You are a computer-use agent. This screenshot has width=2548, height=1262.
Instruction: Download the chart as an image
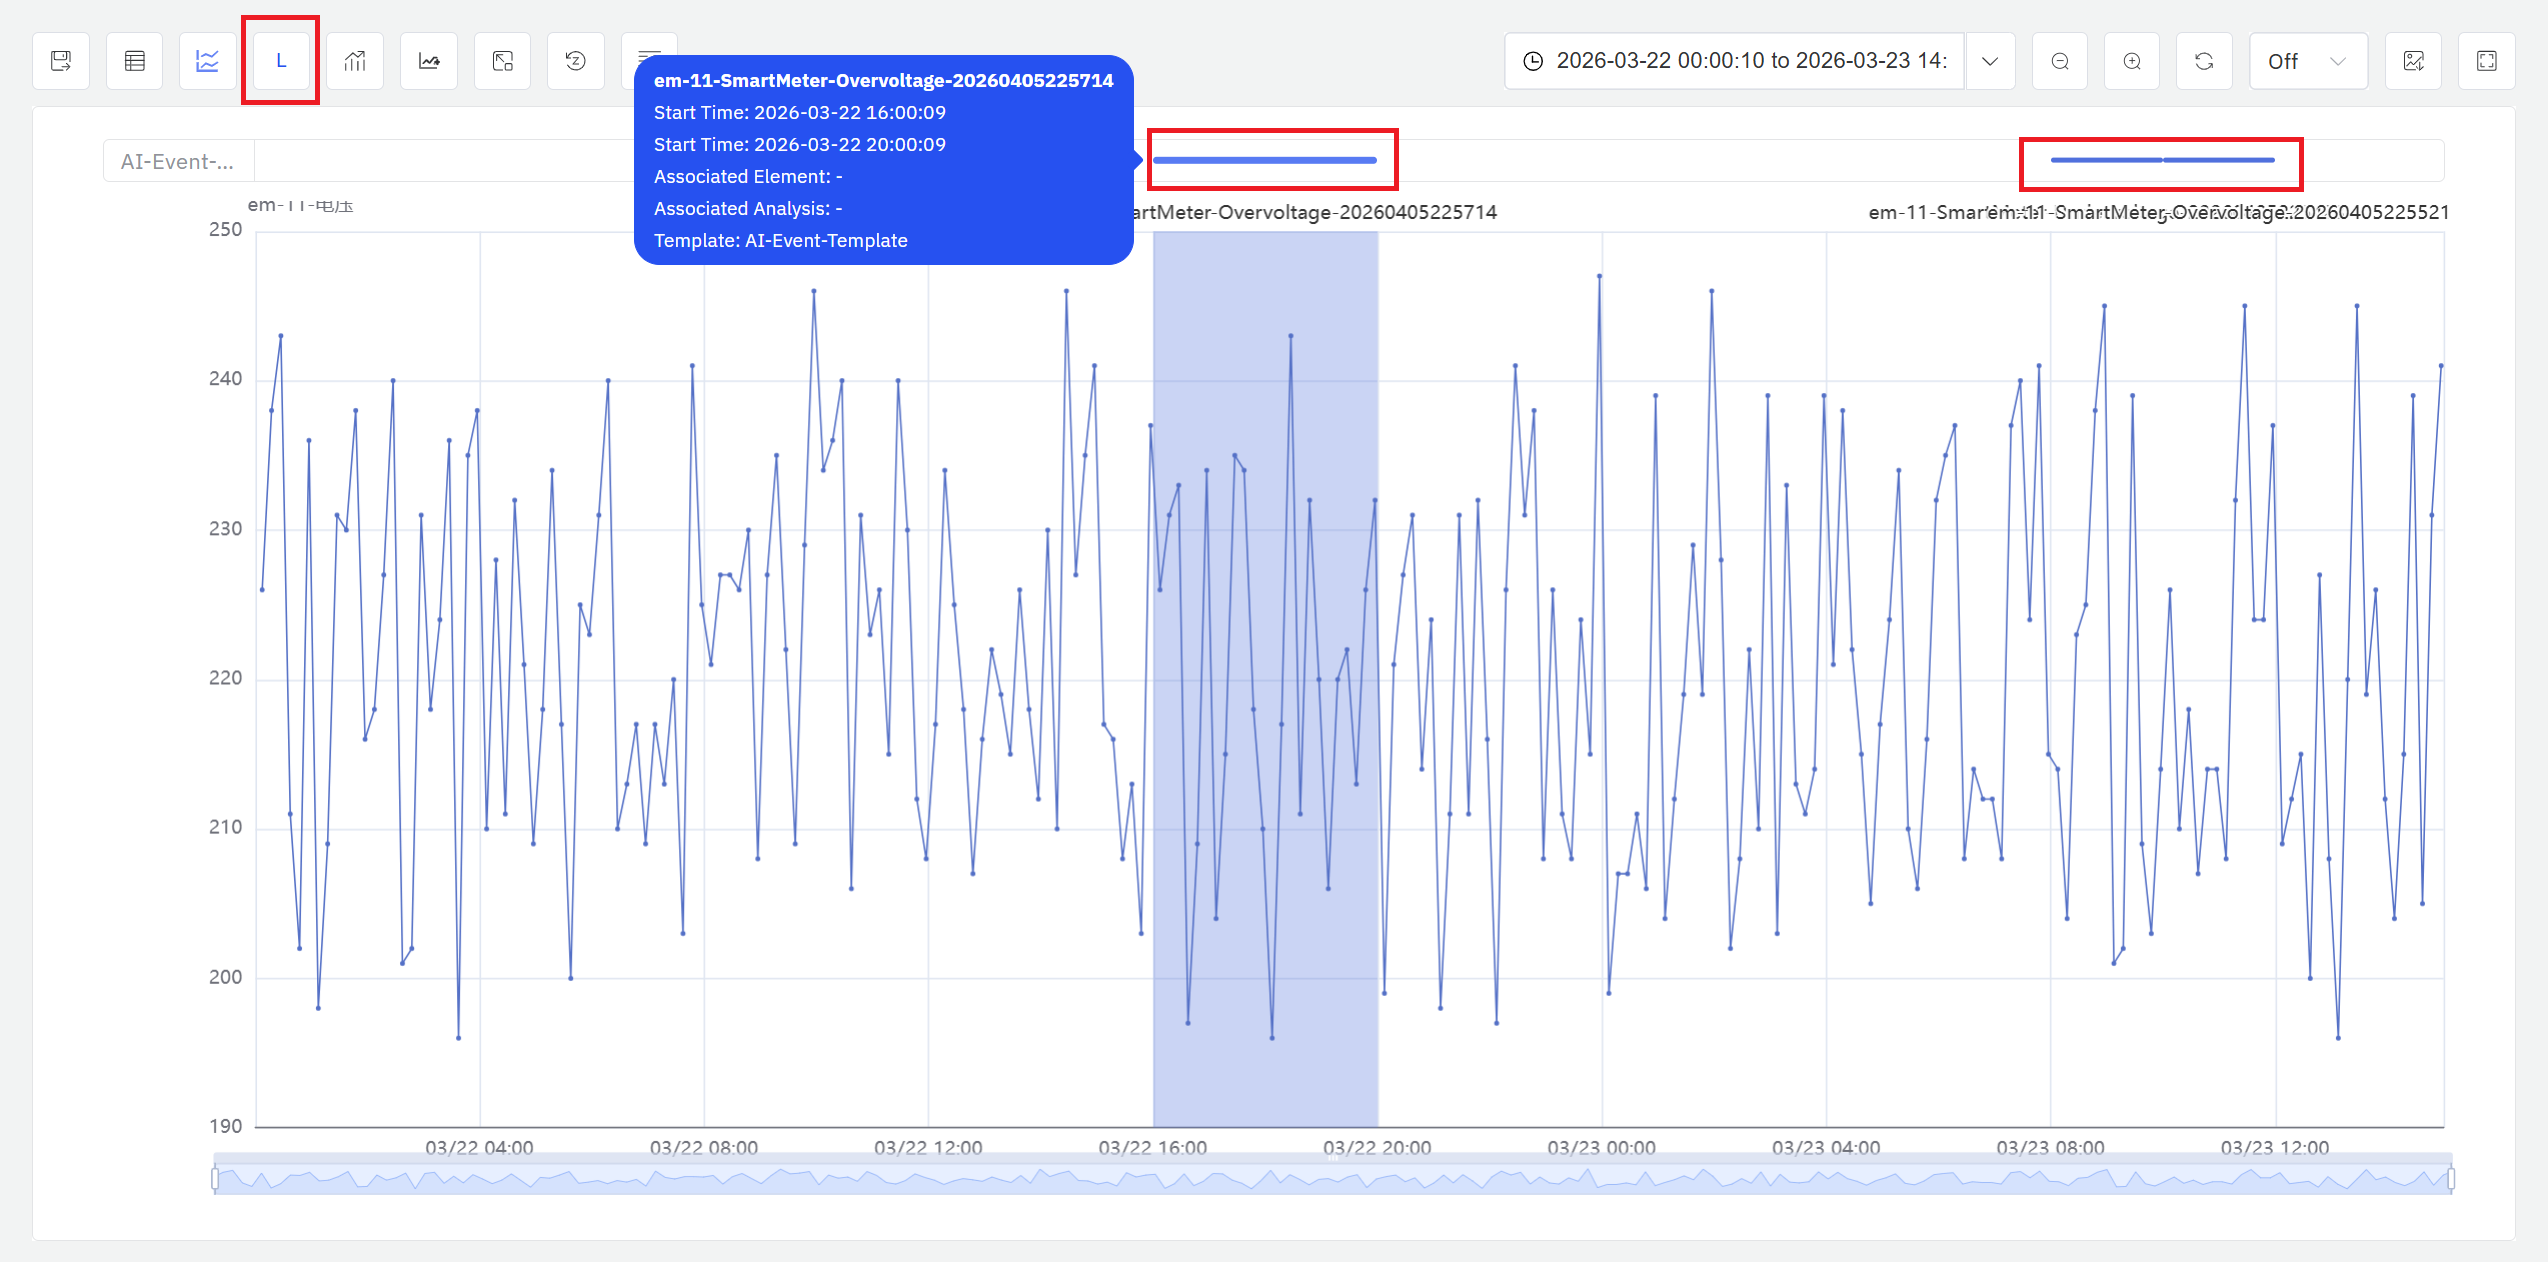[2414, 61]
